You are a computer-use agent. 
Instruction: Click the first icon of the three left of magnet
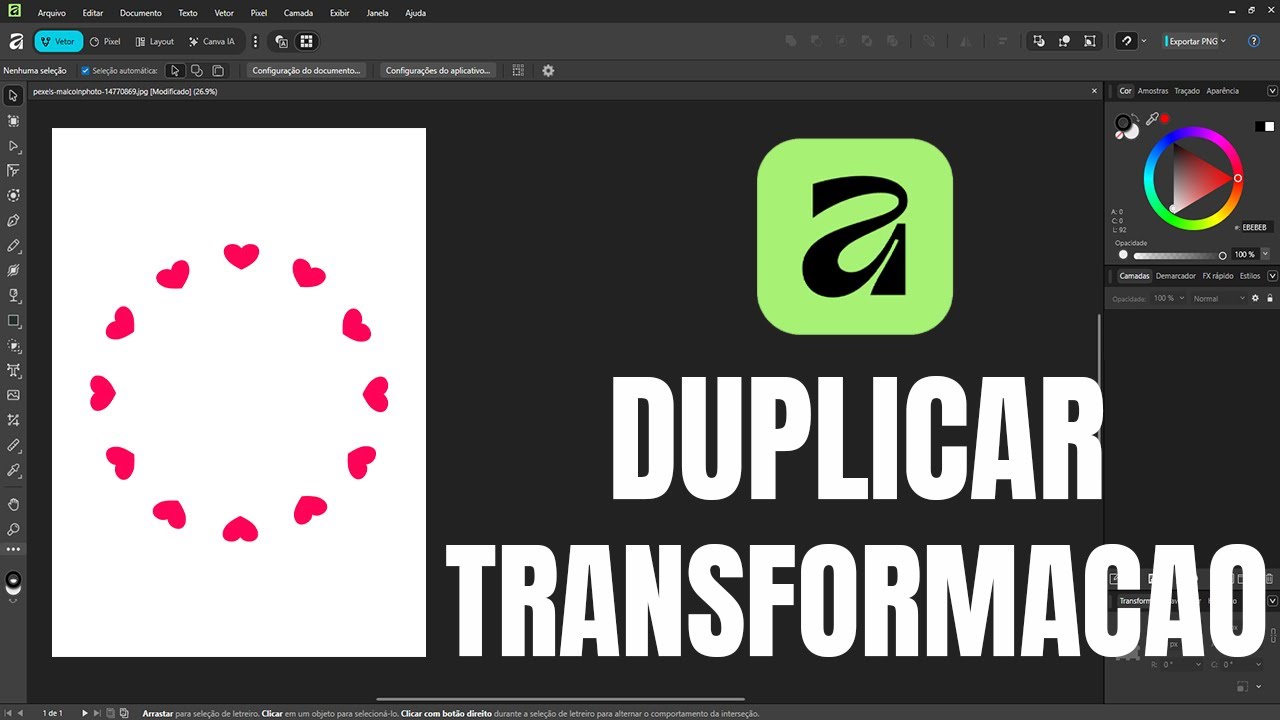tap(1039, 41)
